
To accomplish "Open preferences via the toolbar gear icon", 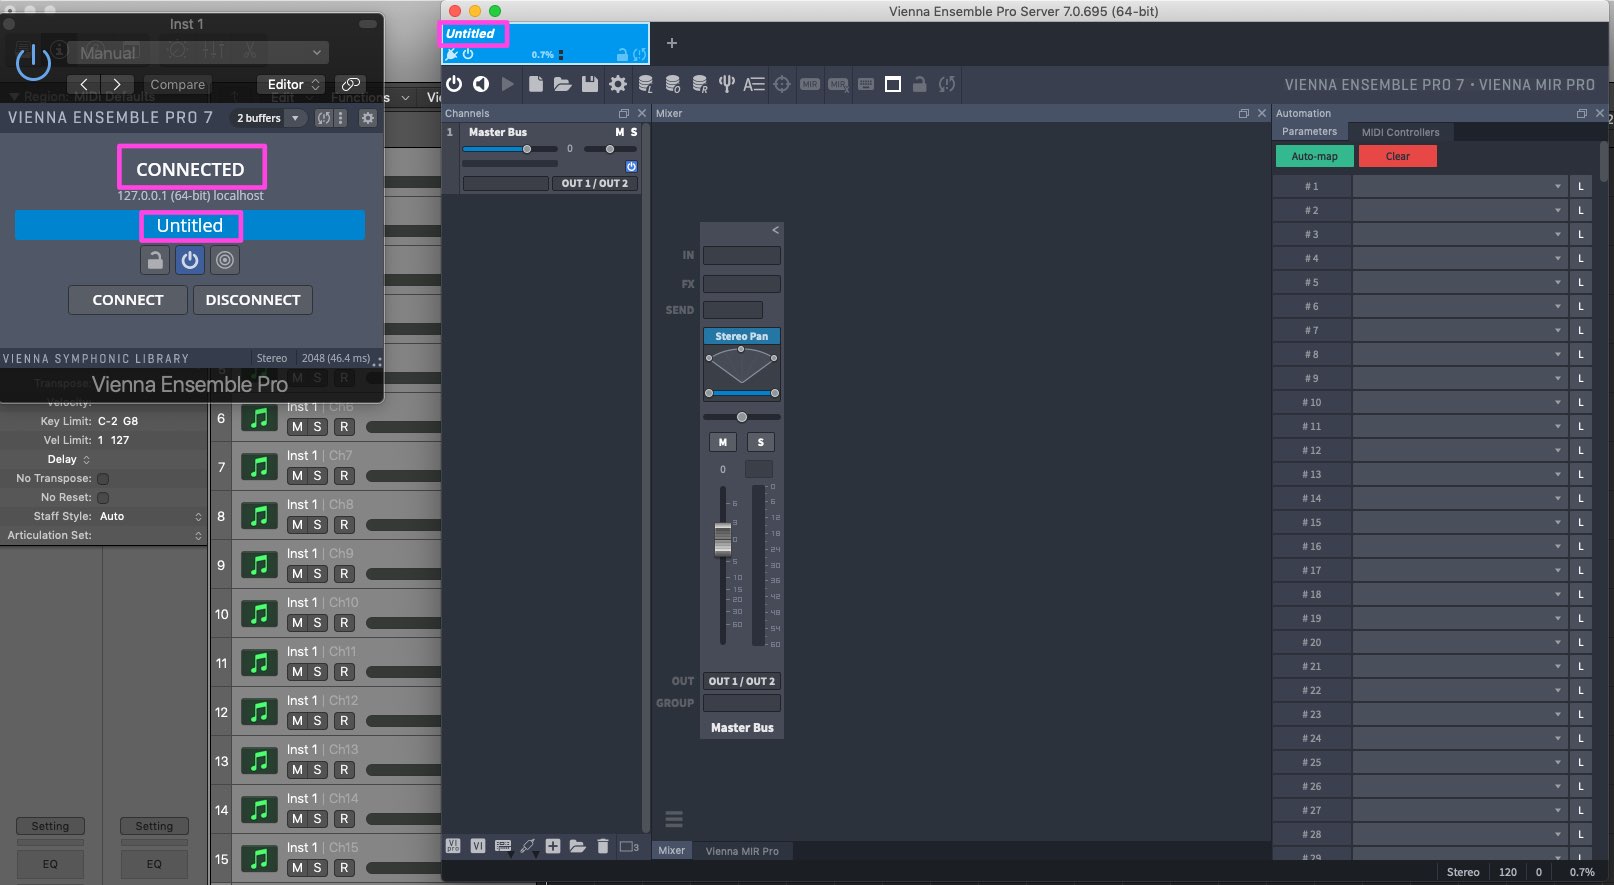I will [x=618, y=84].
